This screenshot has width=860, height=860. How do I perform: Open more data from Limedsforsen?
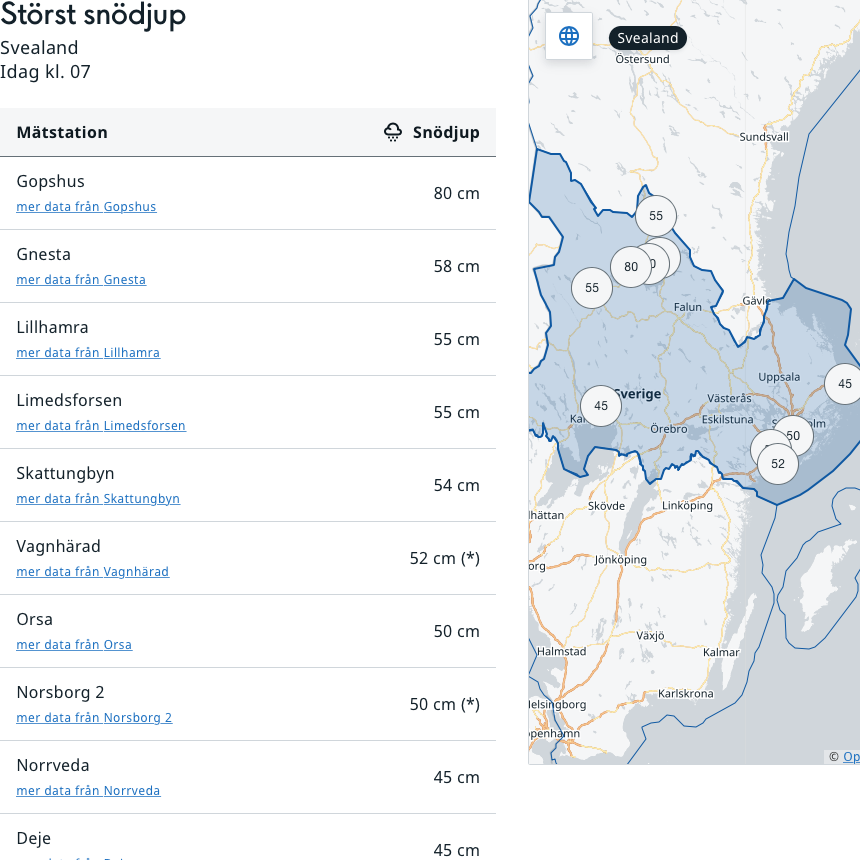coord(101,426)
